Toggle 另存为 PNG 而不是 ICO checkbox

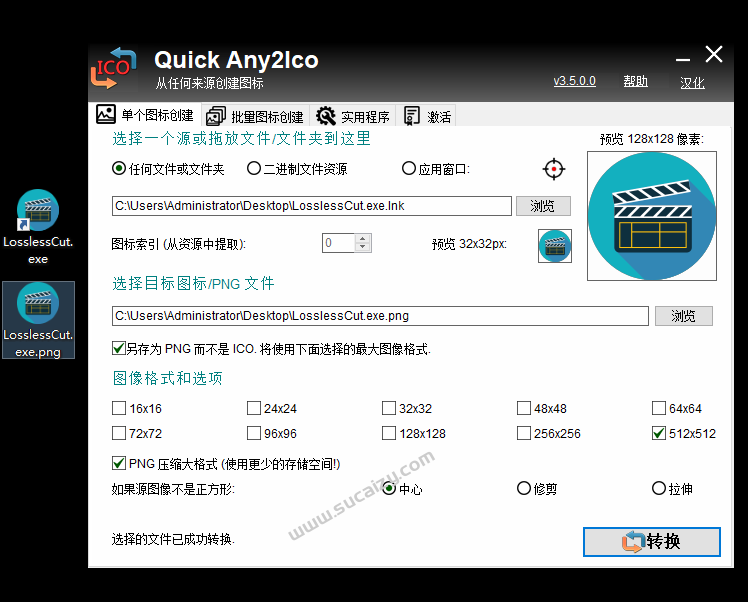[x=118, y=348]
